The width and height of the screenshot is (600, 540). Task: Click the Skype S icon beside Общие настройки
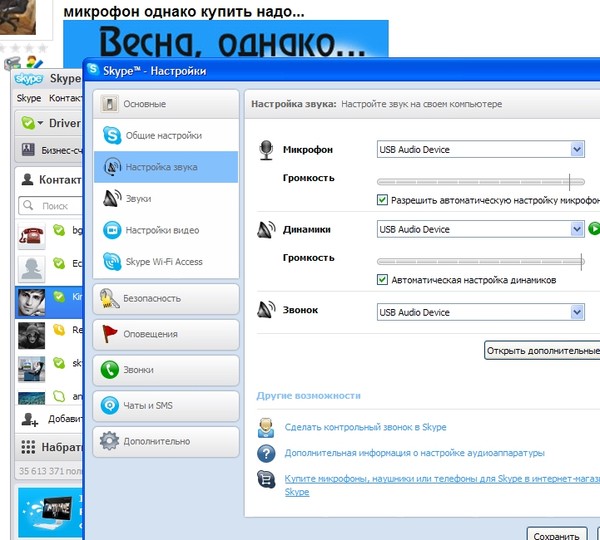pos(112,135)
